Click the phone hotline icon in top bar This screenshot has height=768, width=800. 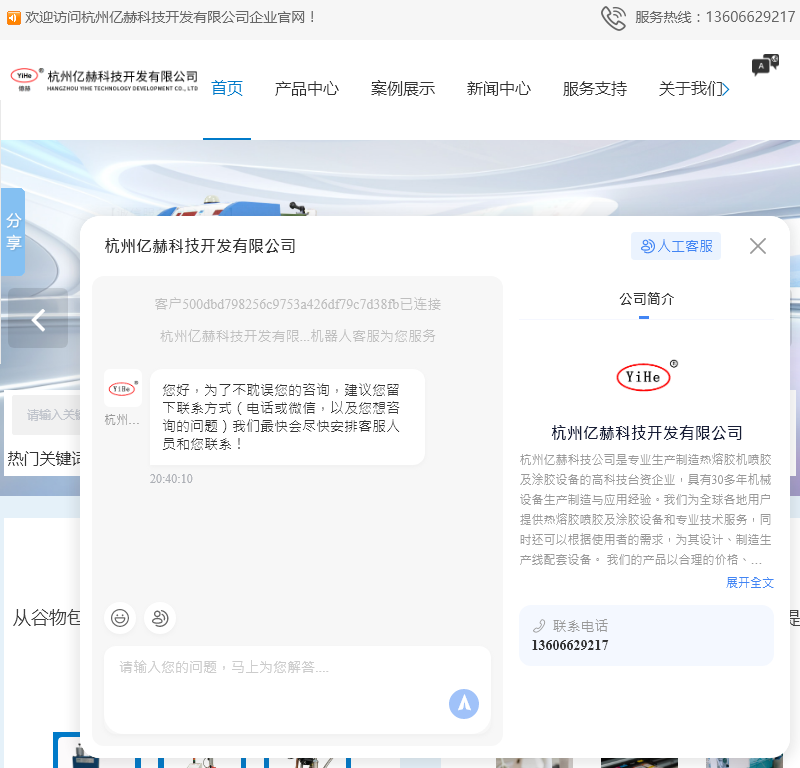(613, 18)
